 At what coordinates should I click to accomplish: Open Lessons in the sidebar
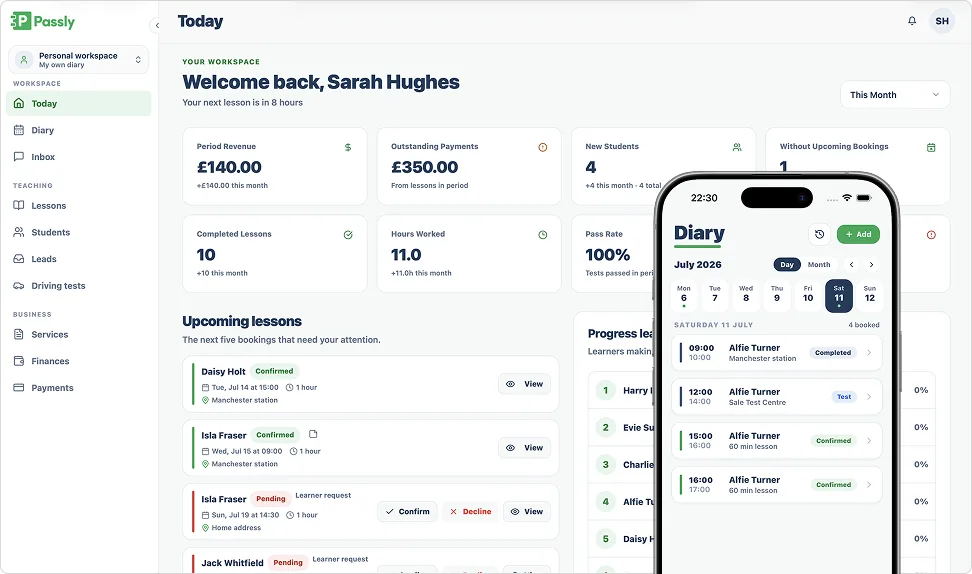pos(79,206)
